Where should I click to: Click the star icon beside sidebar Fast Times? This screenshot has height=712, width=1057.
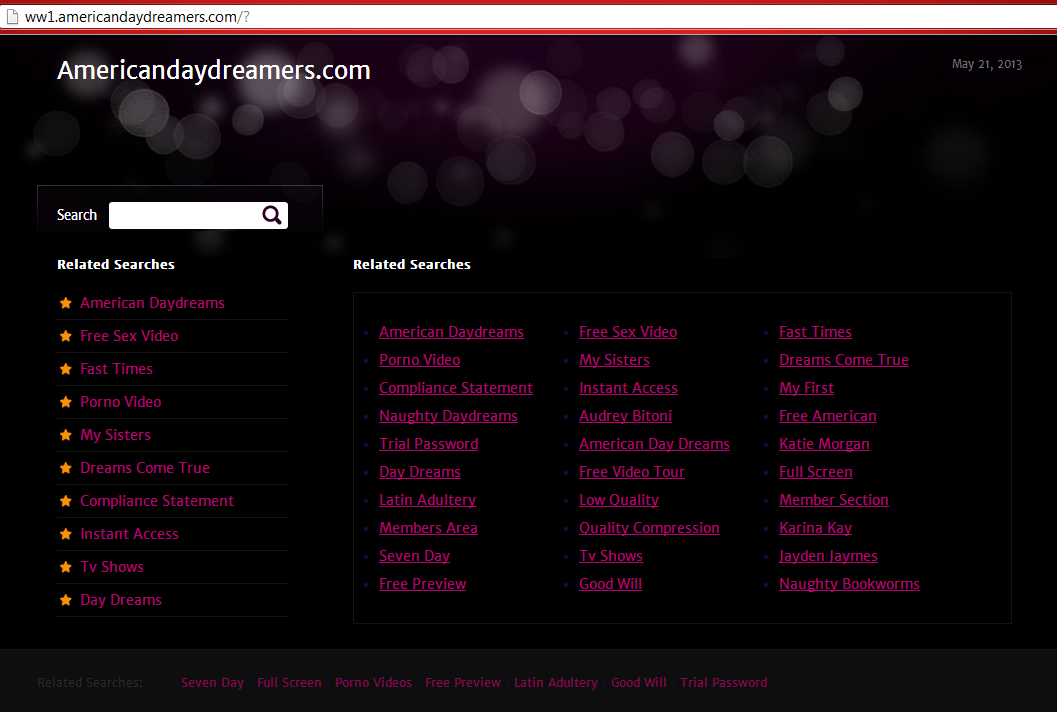[x=65, y=369]
